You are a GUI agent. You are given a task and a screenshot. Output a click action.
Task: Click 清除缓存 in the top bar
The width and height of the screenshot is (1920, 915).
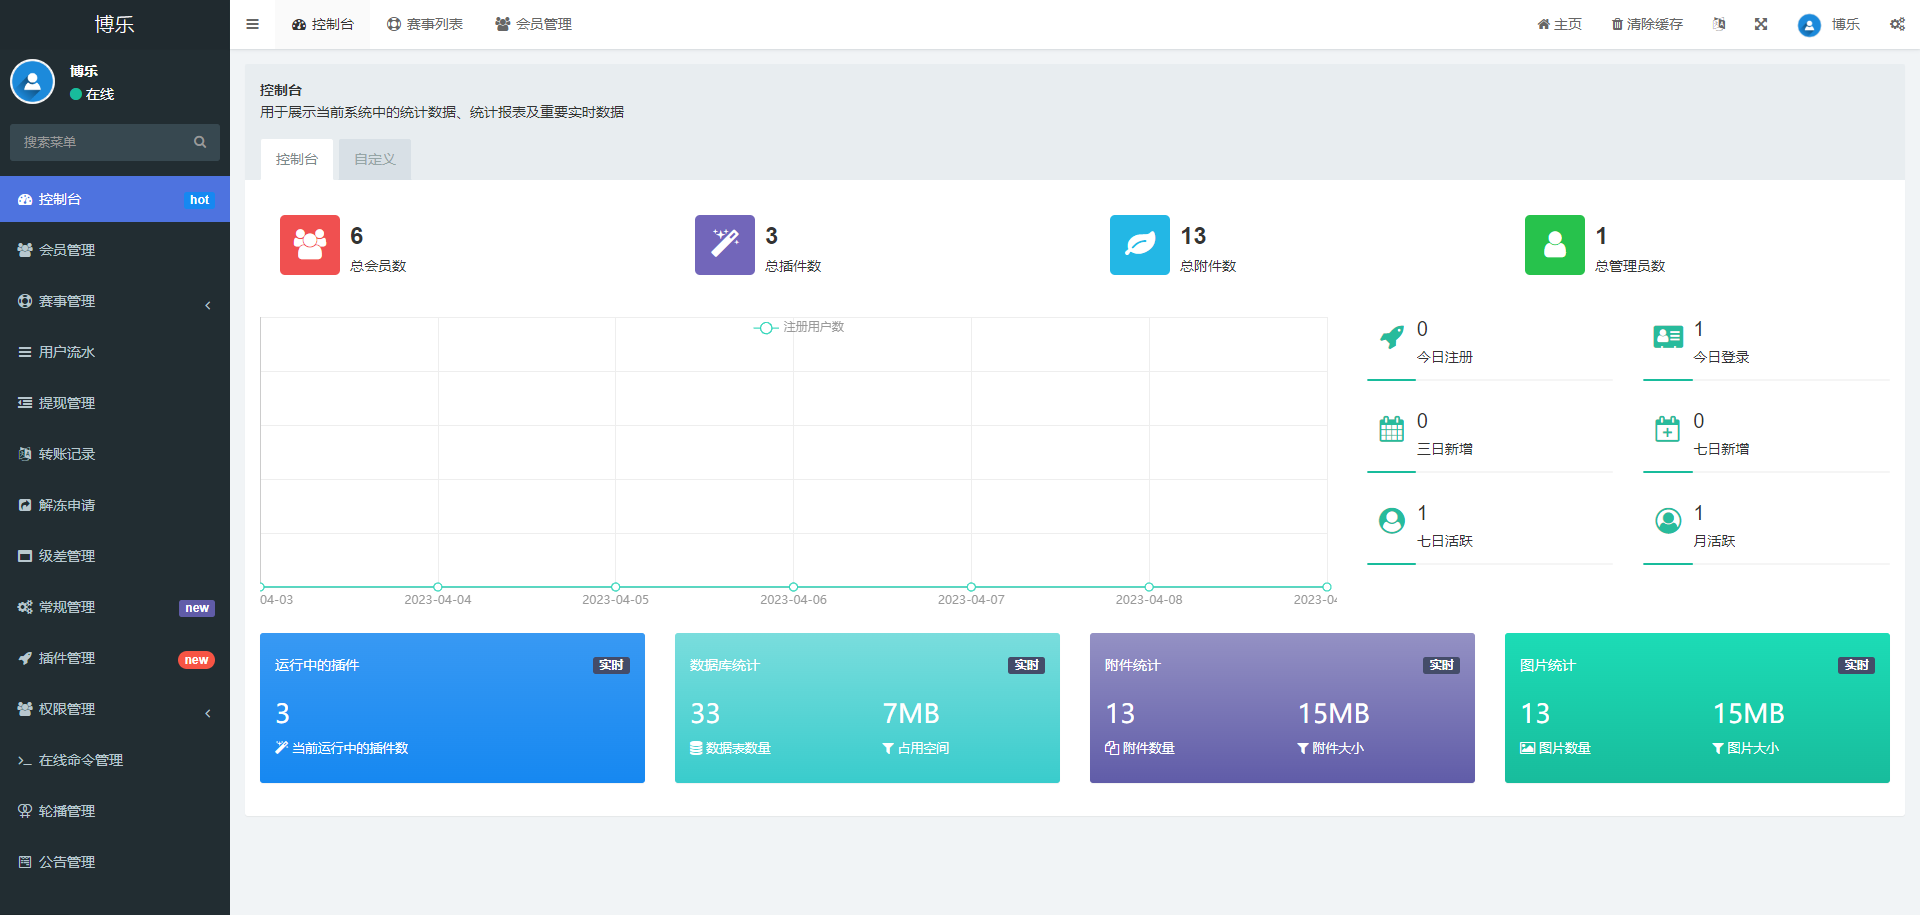[1647, 24]
